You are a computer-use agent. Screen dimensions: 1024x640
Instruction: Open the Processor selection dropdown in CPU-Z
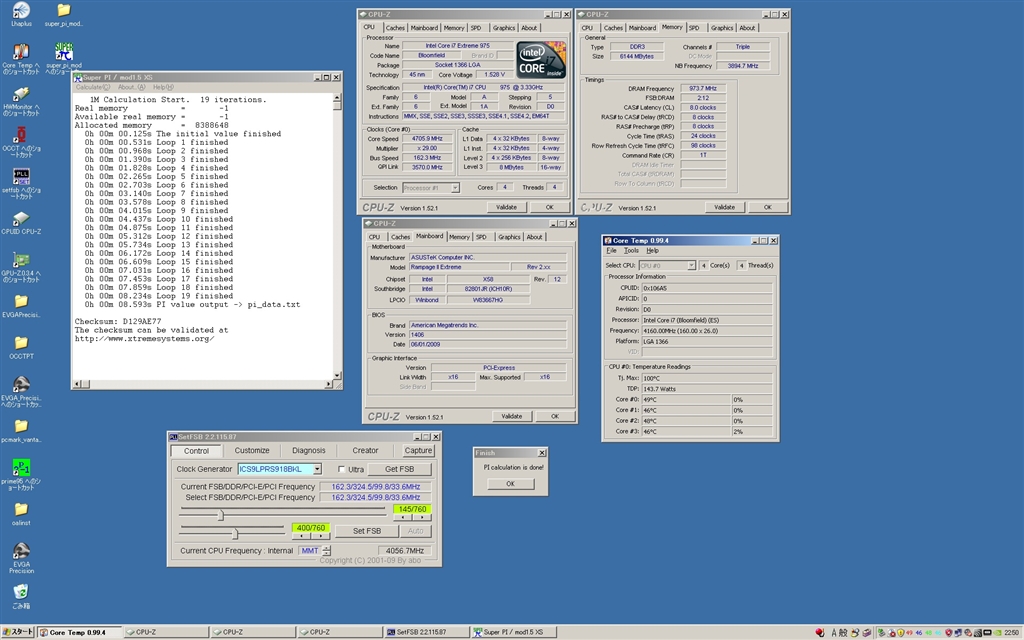tap(455, 187)
